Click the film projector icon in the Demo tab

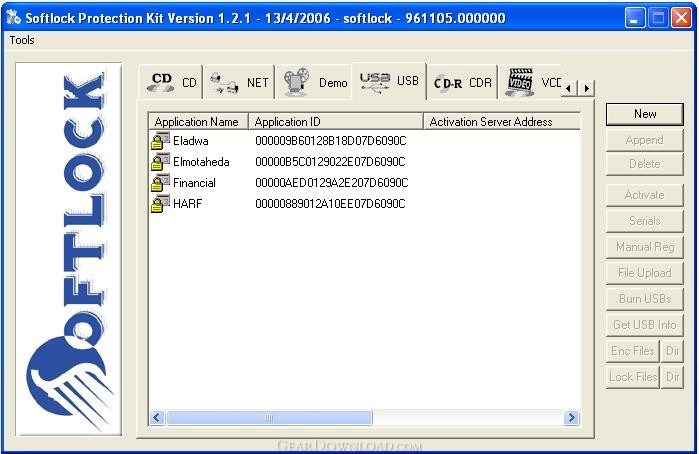coord(297,82)
